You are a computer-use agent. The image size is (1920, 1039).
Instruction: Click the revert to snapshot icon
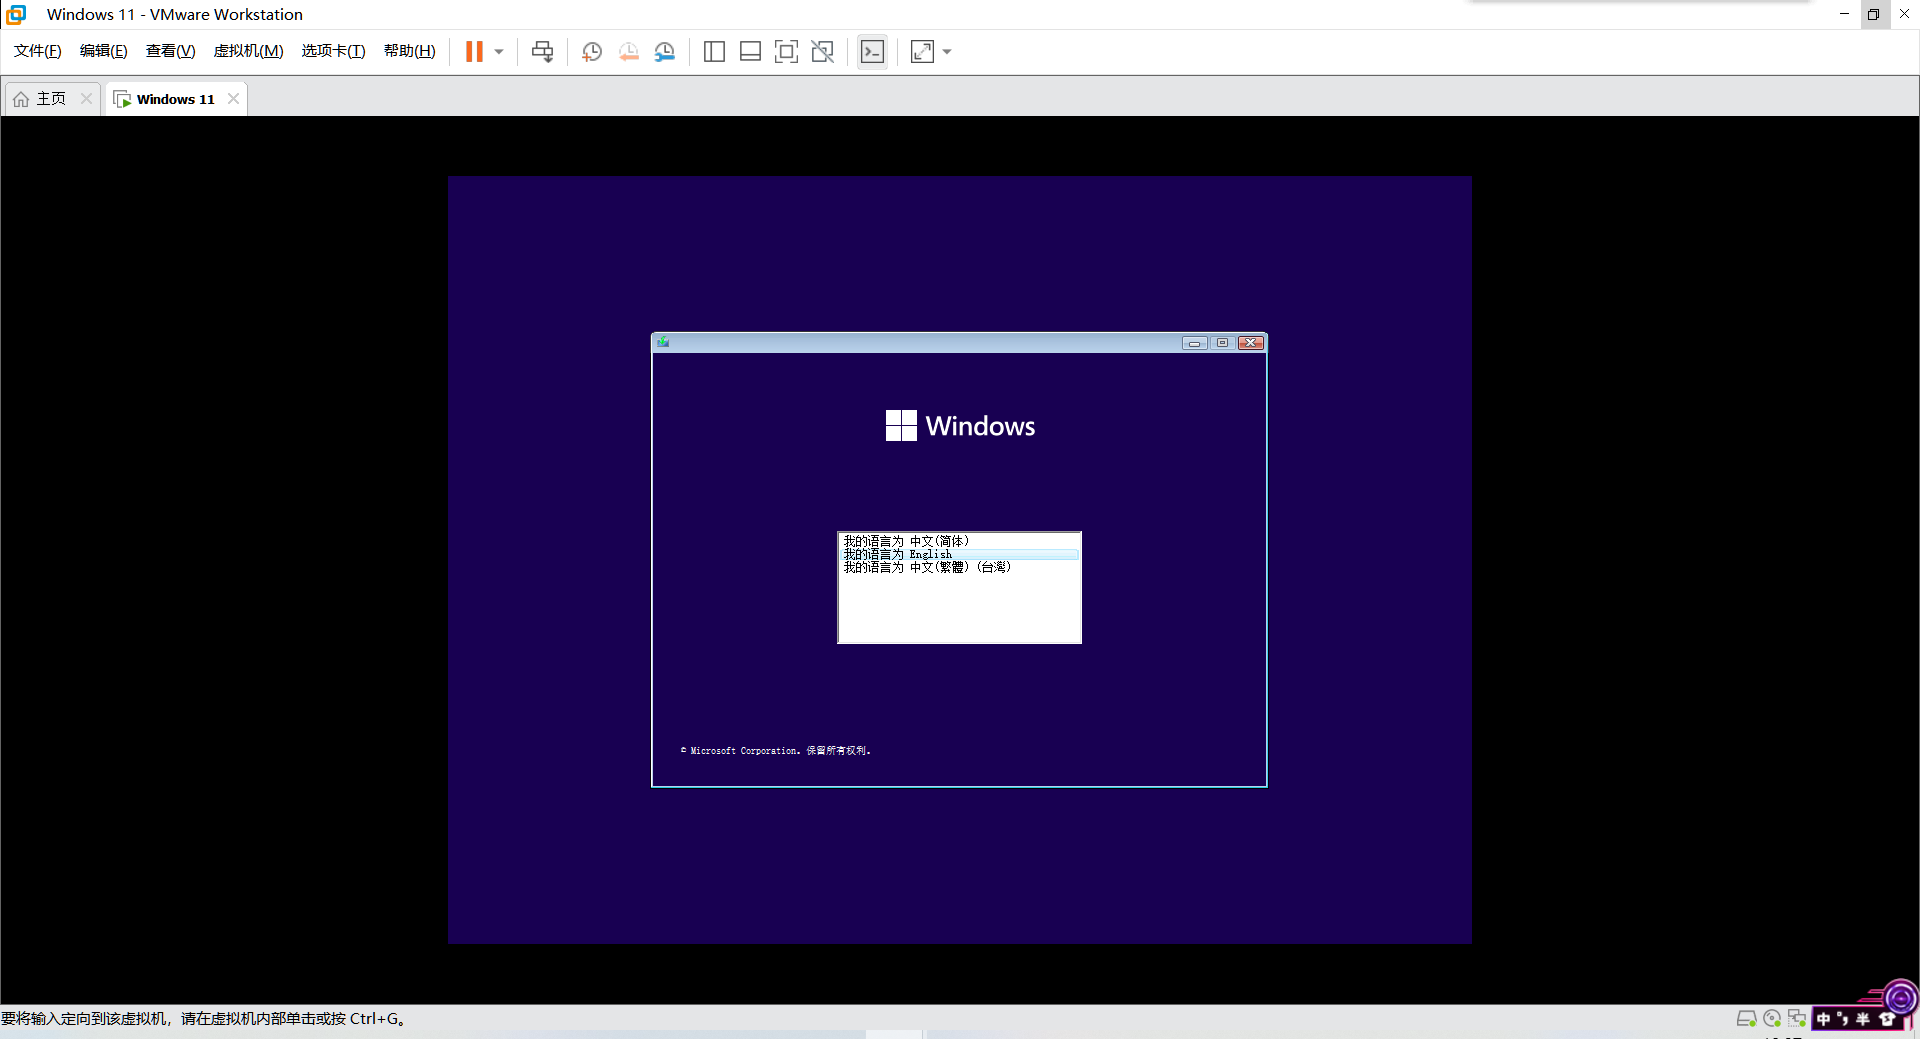pyautogui.click(x=629, y=52)
